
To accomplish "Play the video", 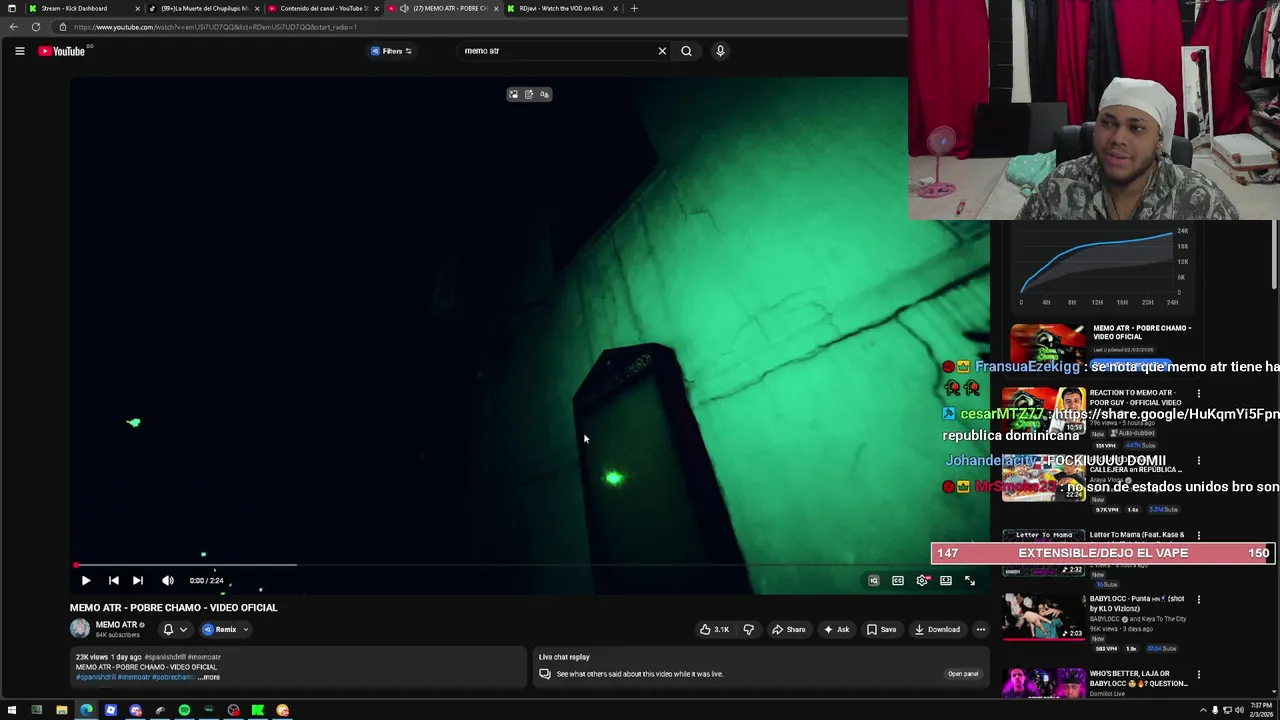I will [x=86, y=580].
